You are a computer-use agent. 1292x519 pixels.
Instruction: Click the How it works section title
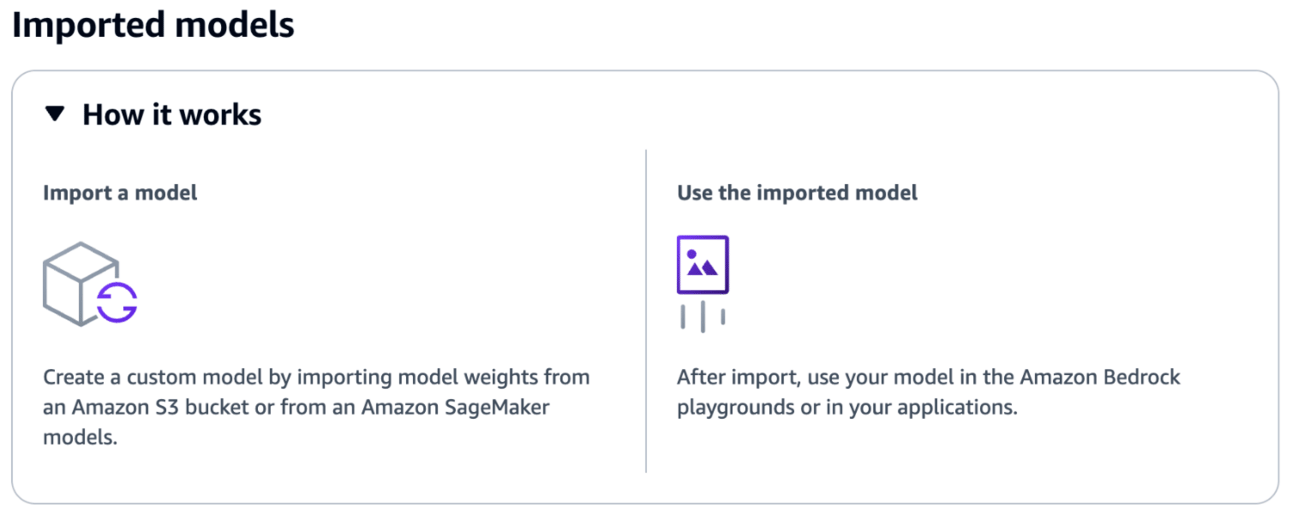(171, 115)
